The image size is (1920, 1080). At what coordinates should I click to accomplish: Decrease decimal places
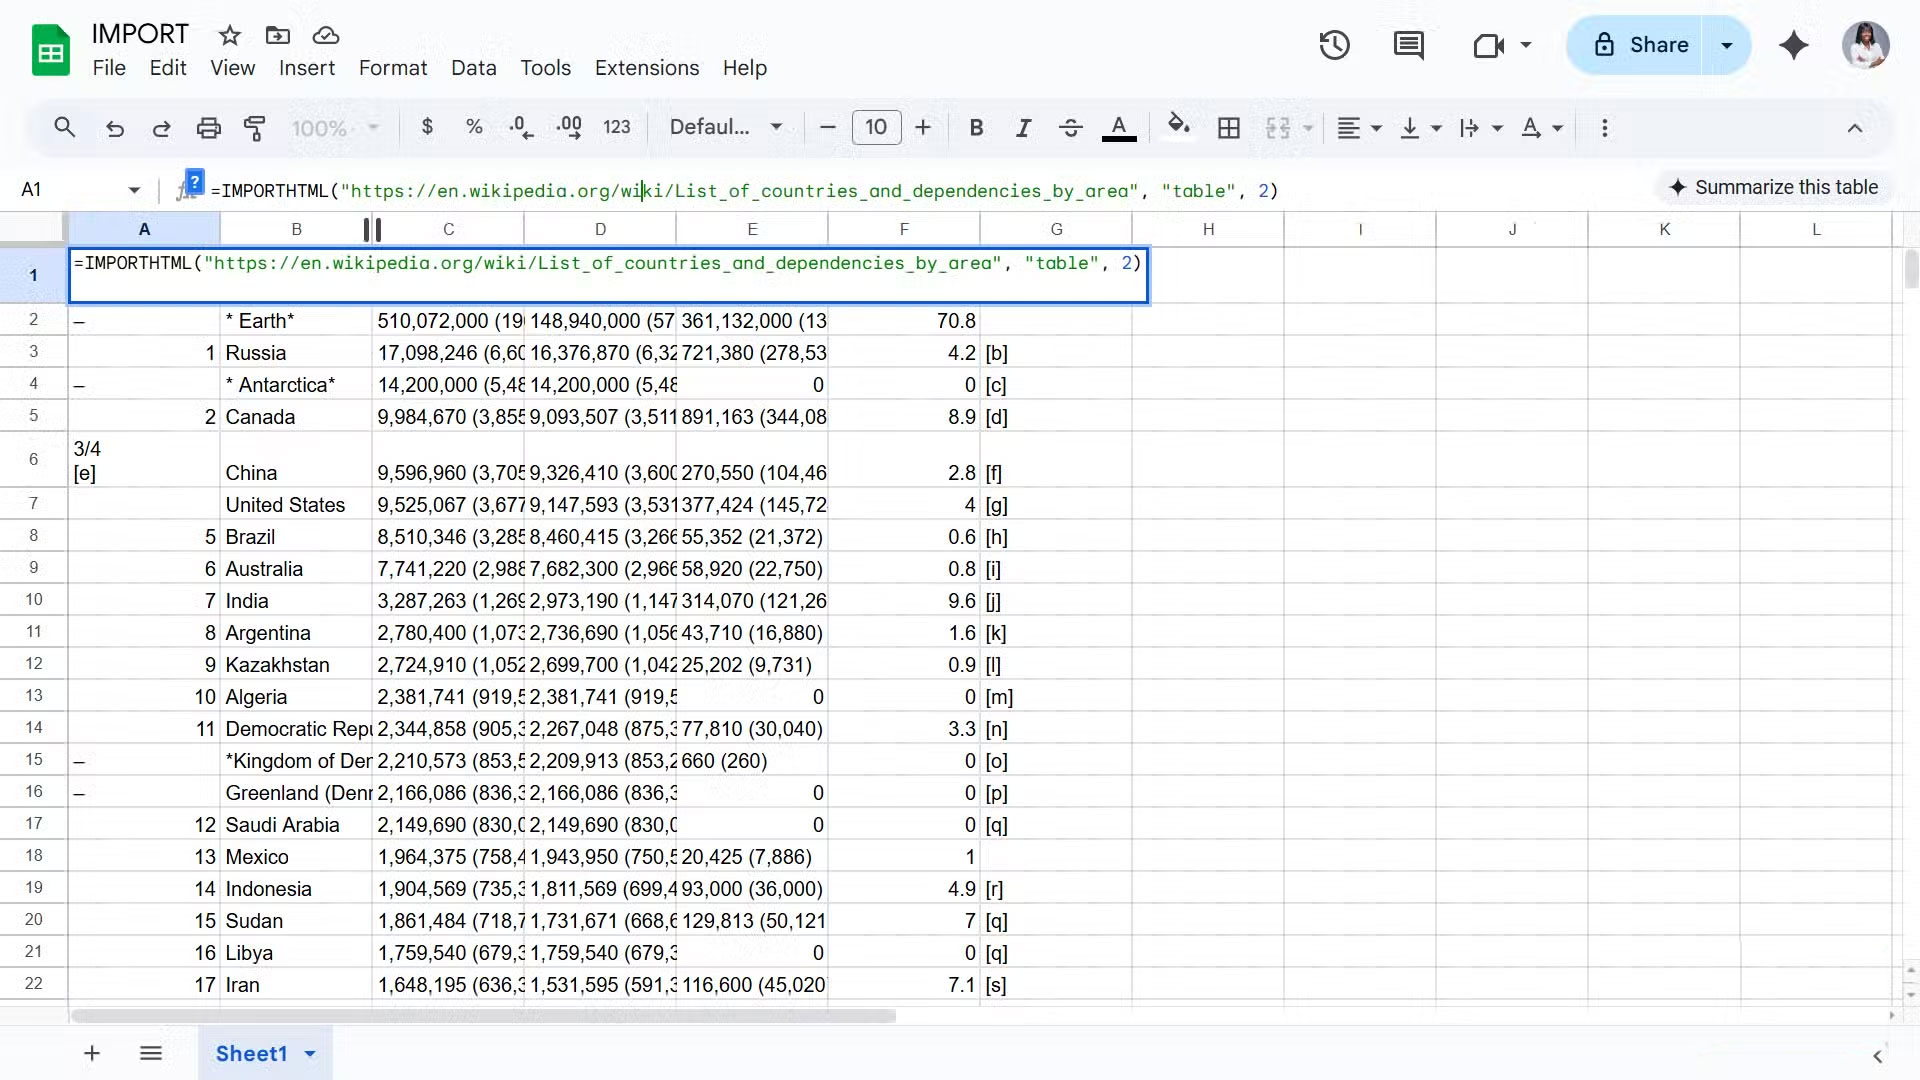pyautogui.click(x=520, y=127)
